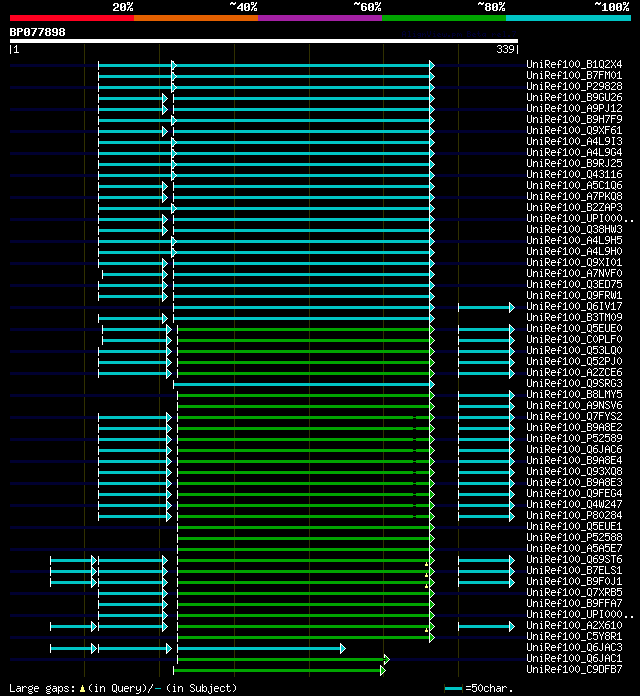
Task: Click subject name UniRef100_Q4W247
Action: tap(574, 504)
